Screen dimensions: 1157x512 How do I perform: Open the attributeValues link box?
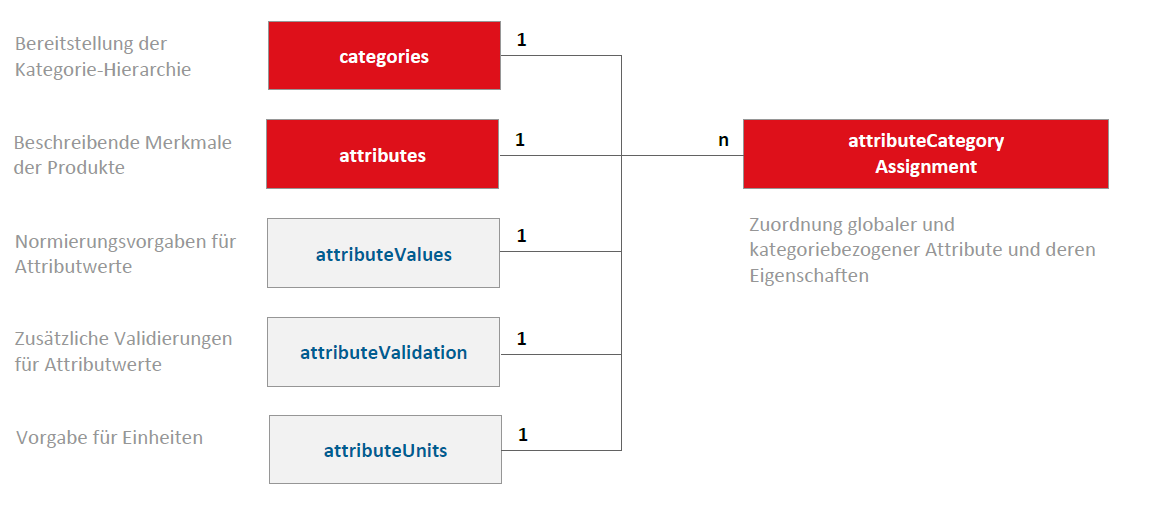click(384, 253)
